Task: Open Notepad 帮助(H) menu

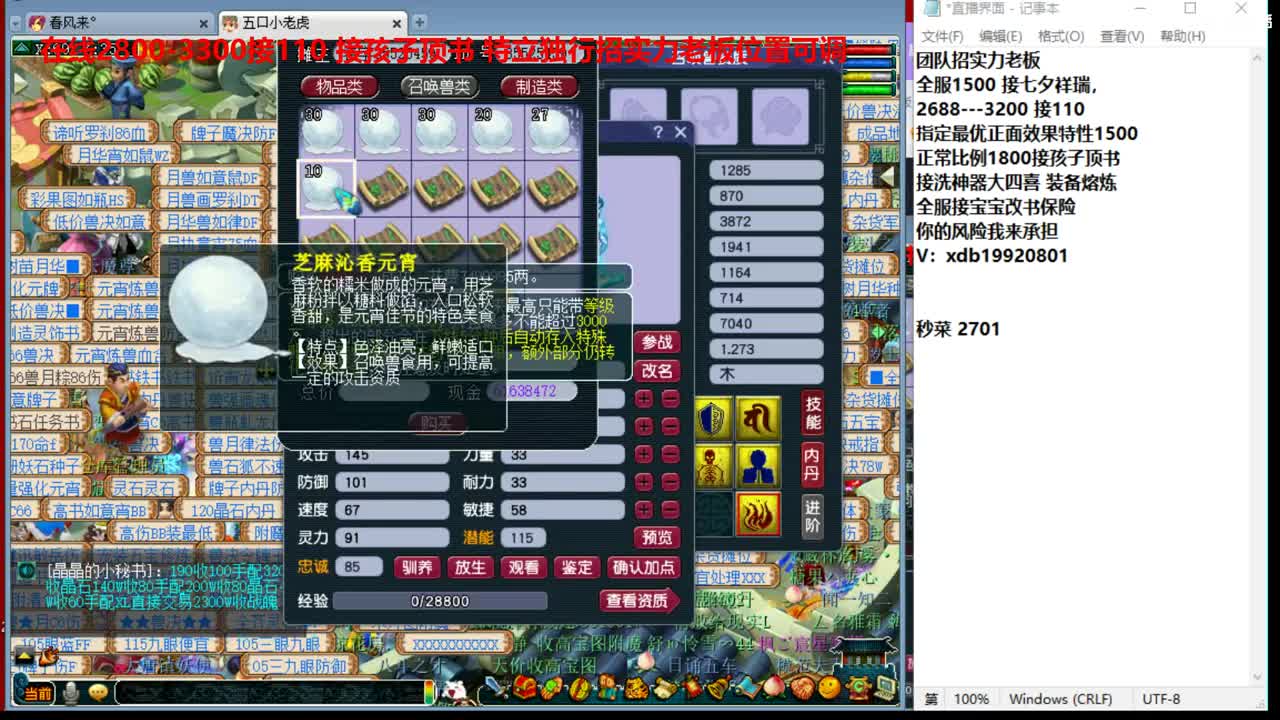Action: 1183,36
